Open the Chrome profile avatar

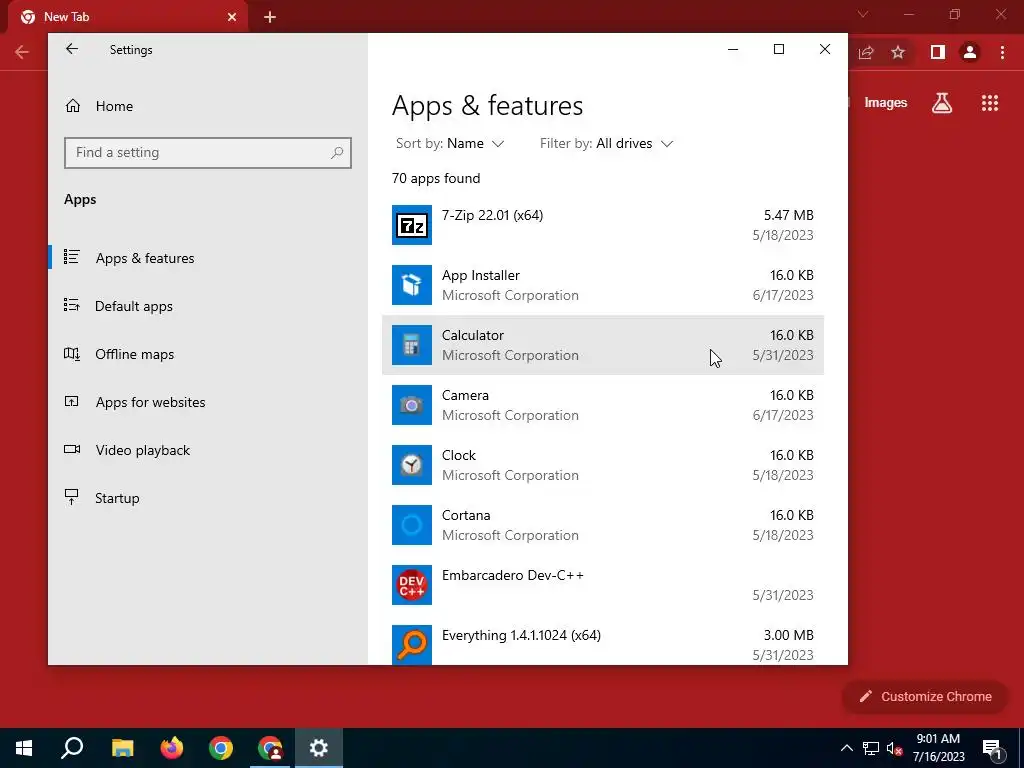coord(970,52)
